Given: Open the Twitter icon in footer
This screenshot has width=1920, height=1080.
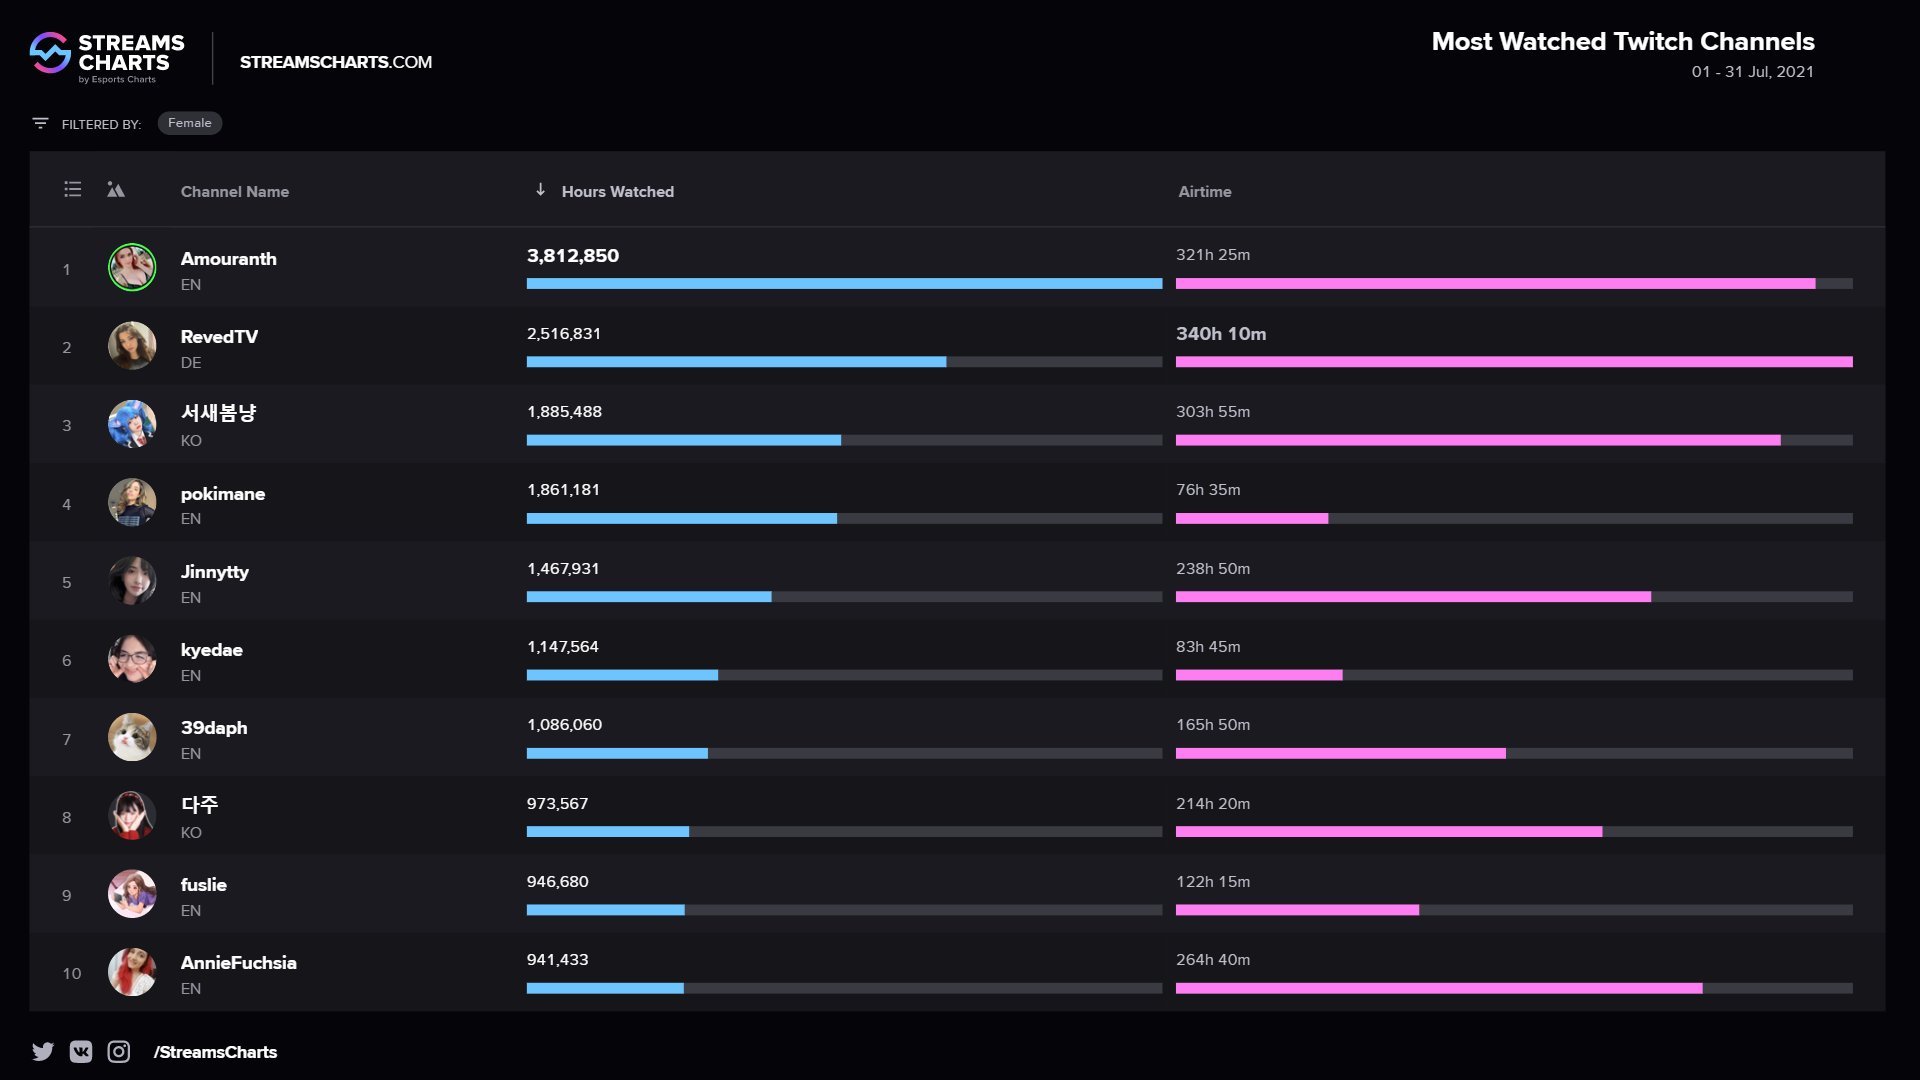Looking at the screenshot, I should [x=43, y=1051].
